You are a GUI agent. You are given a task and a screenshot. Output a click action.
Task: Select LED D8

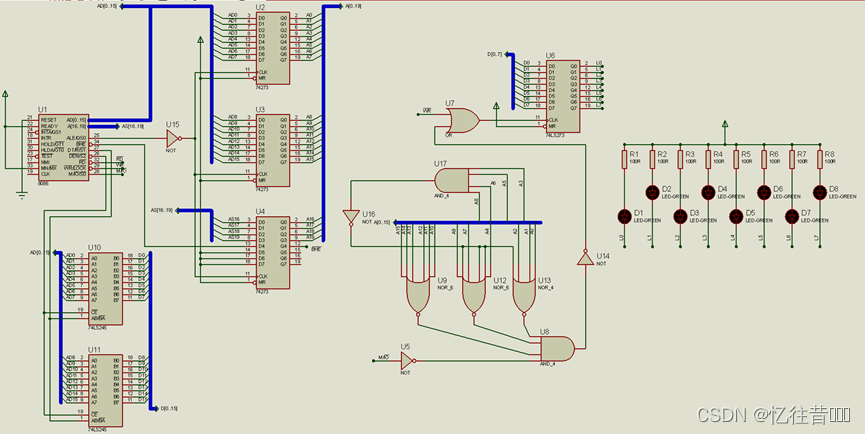tap(820, 192)
